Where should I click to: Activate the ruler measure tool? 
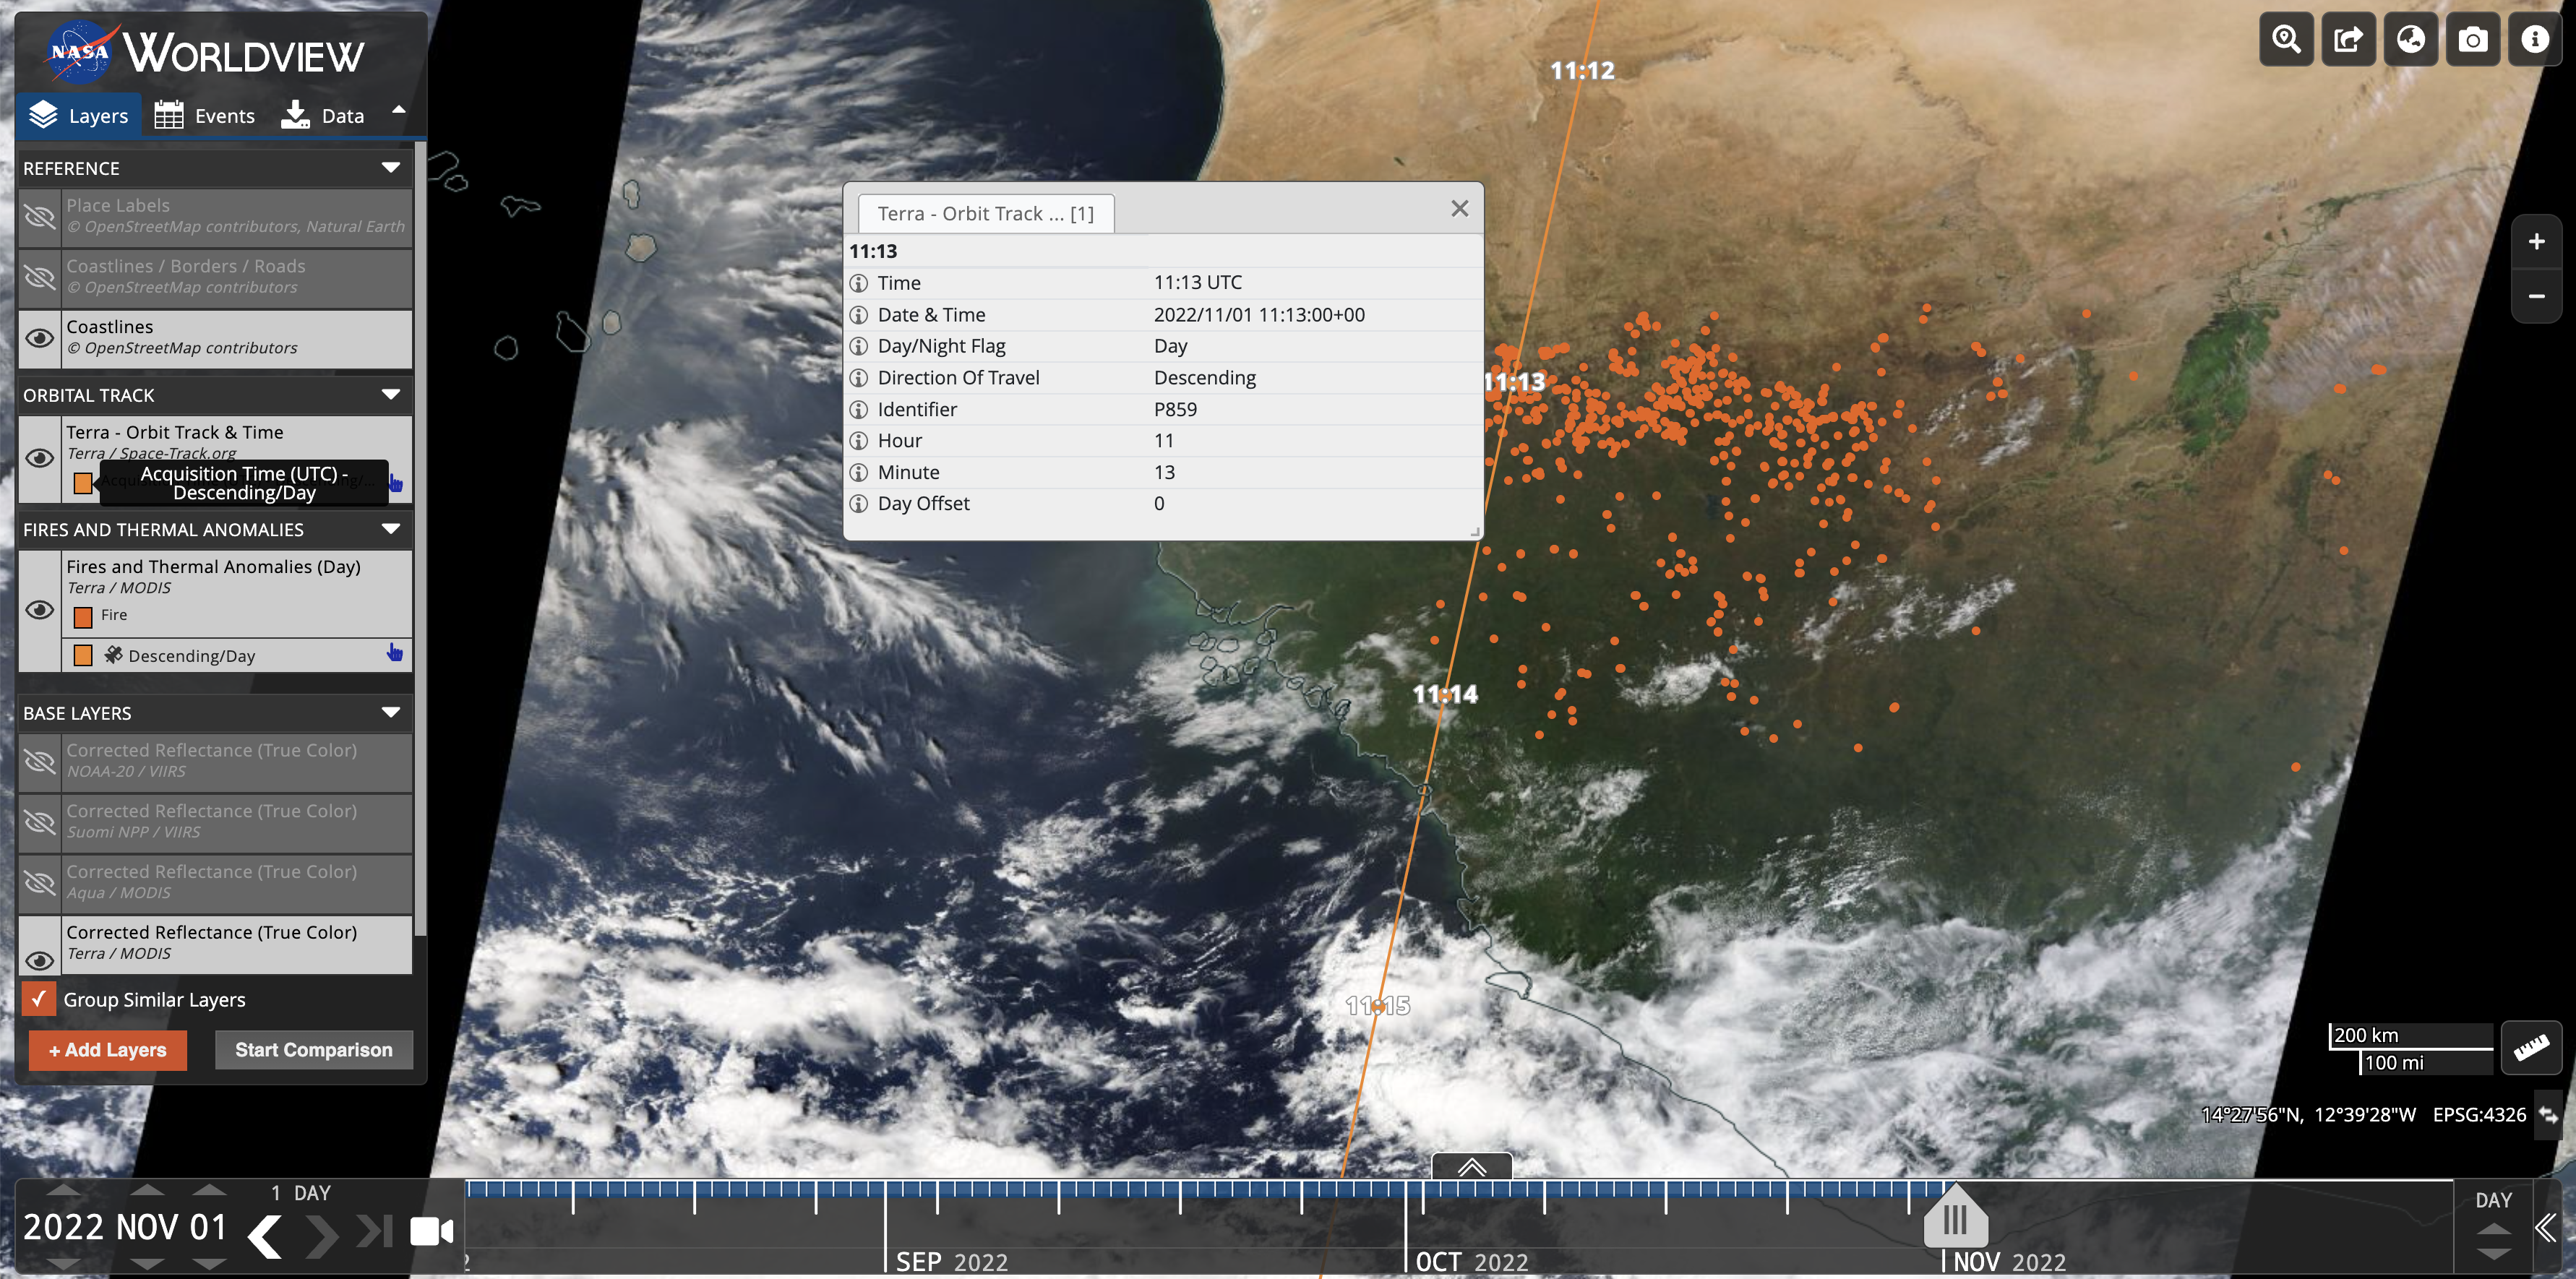[x=2531, y=1047]
